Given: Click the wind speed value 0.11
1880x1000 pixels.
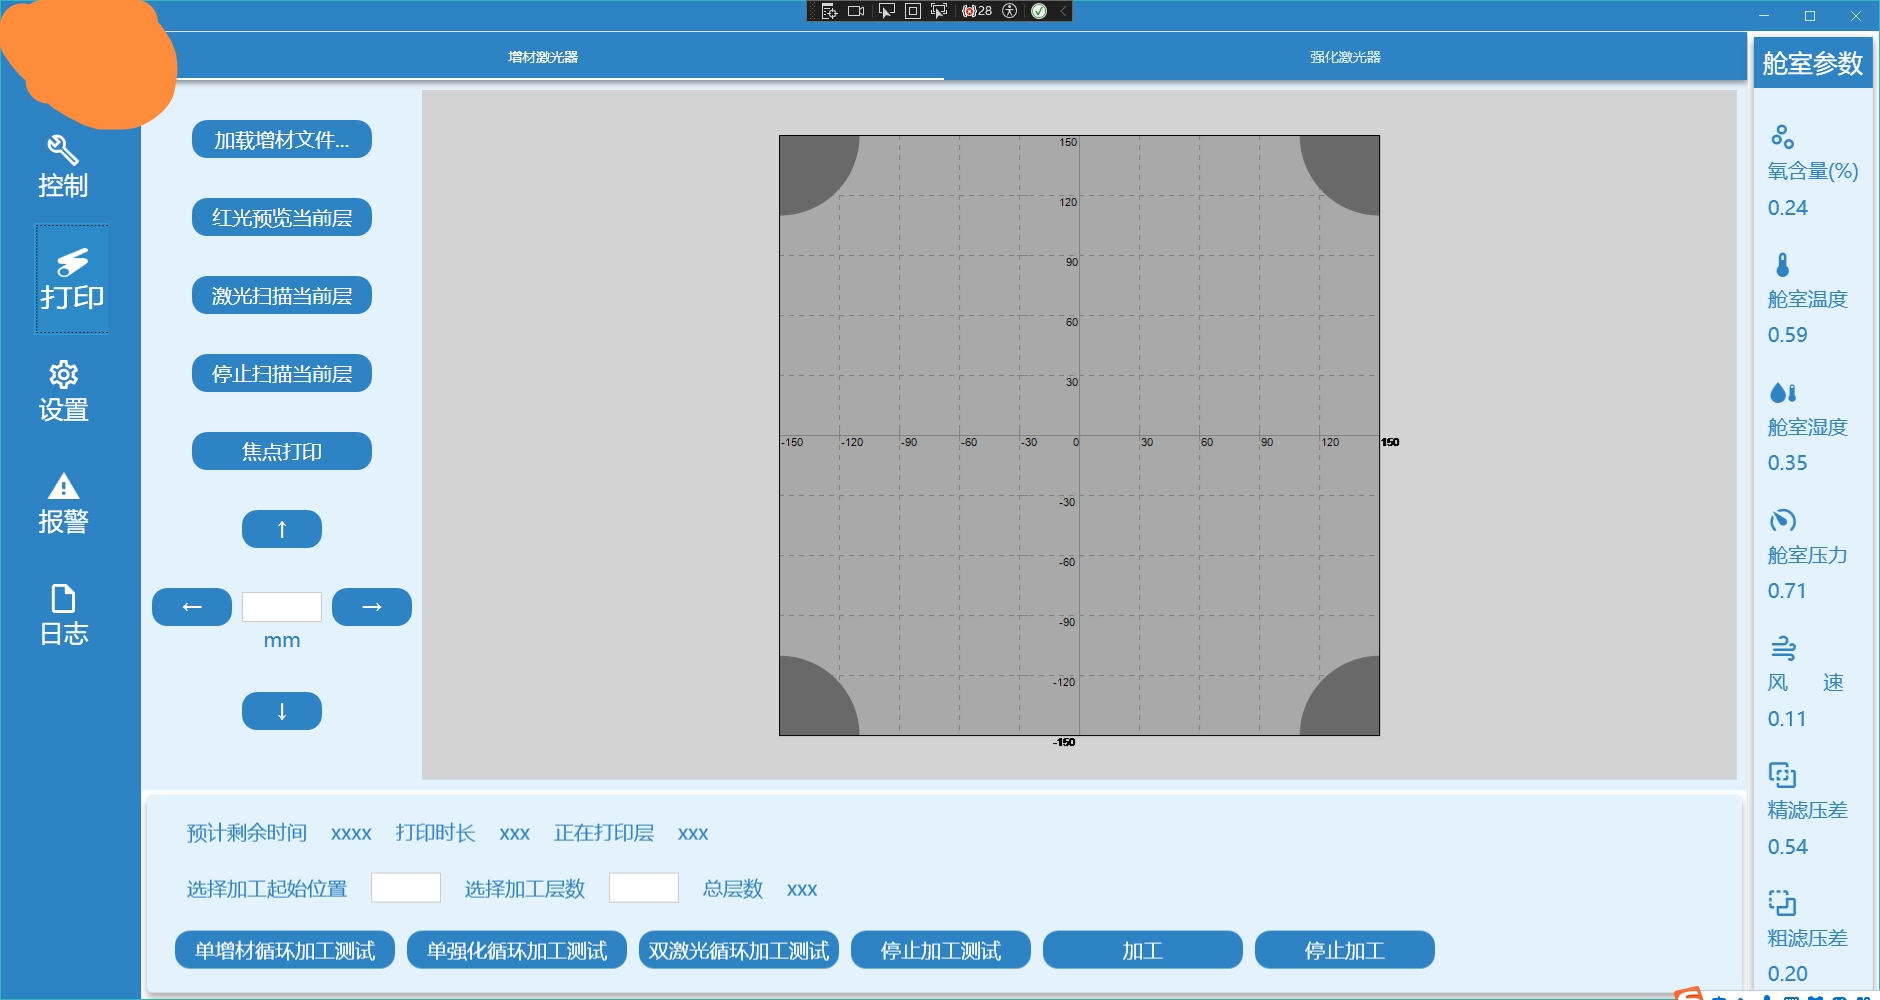Looking at the screenshot, I should (x=1787, y=719).
